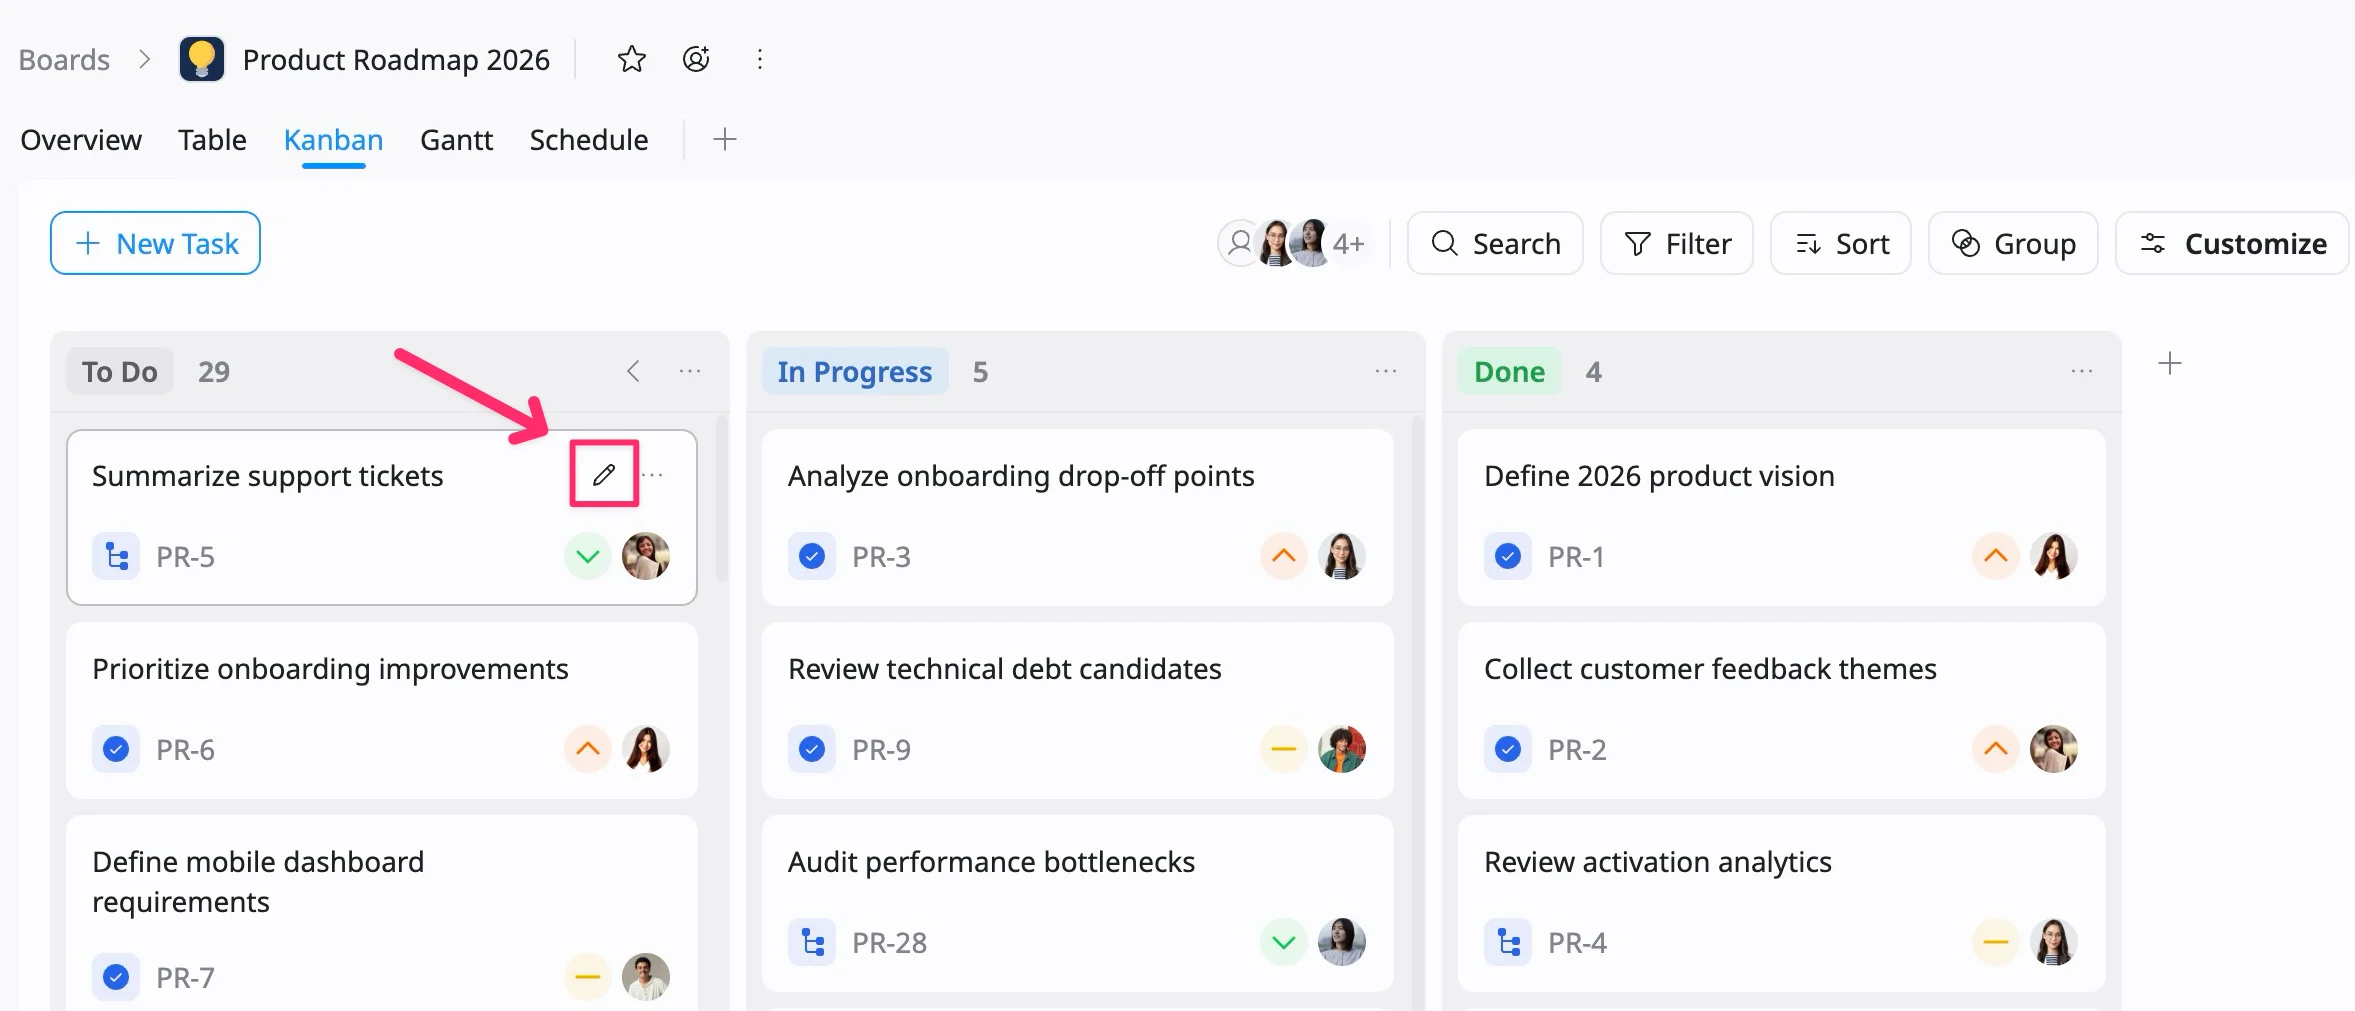Click the high priority arrow on PR-3
Screen dimensions: 2355x1011
pyautogui.click(x=1284, y=556)
